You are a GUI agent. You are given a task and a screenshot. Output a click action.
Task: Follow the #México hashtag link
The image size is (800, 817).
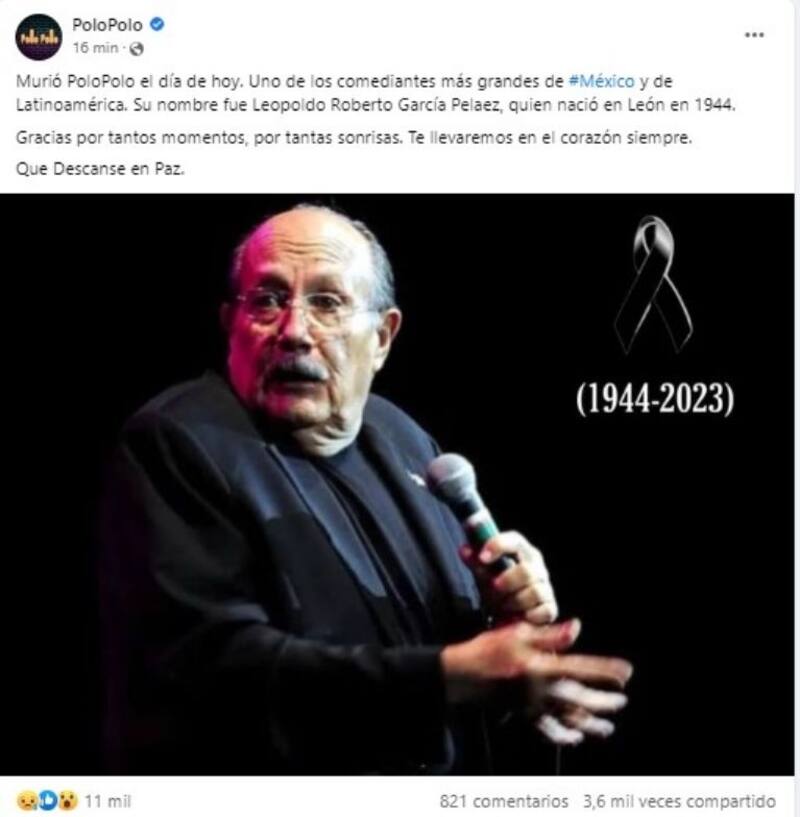(x=601, y=81)
